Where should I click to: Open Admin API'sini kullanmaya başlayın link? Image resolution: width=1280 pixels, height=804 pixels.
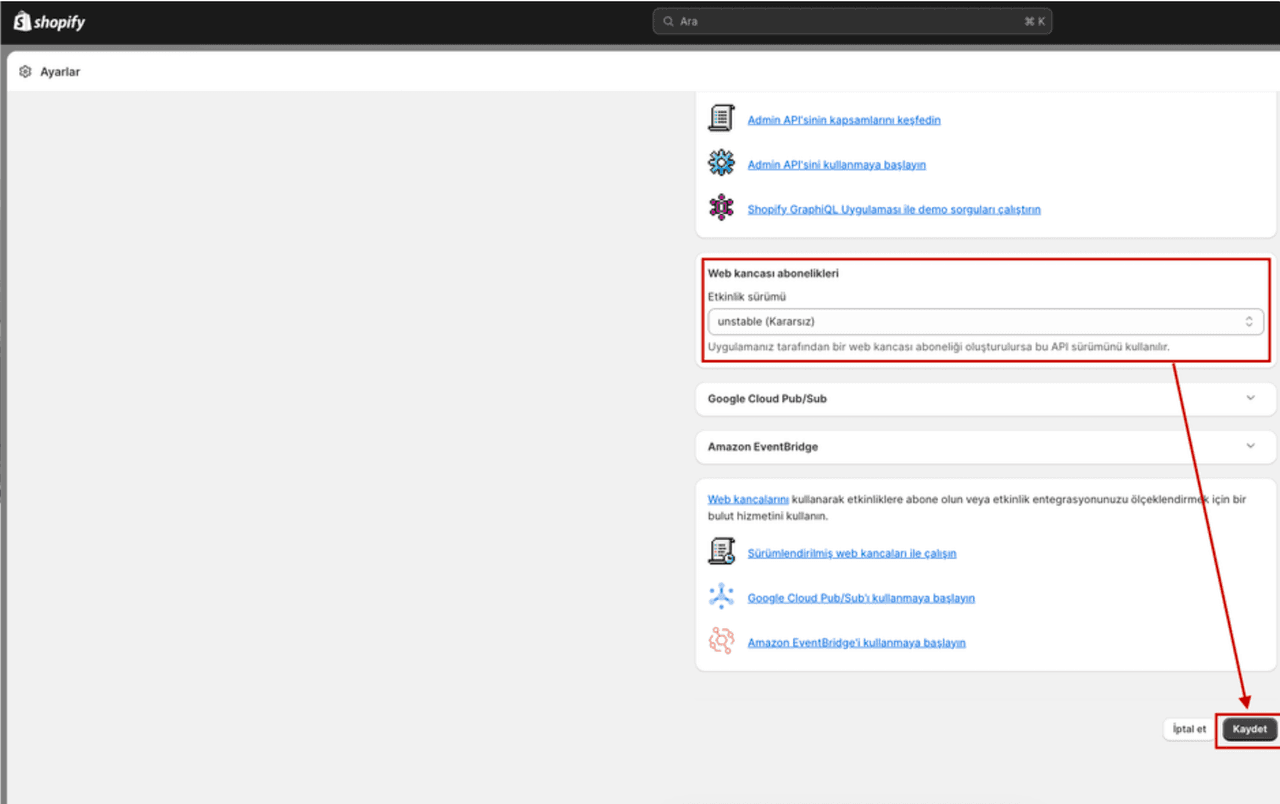click(837, 165)
